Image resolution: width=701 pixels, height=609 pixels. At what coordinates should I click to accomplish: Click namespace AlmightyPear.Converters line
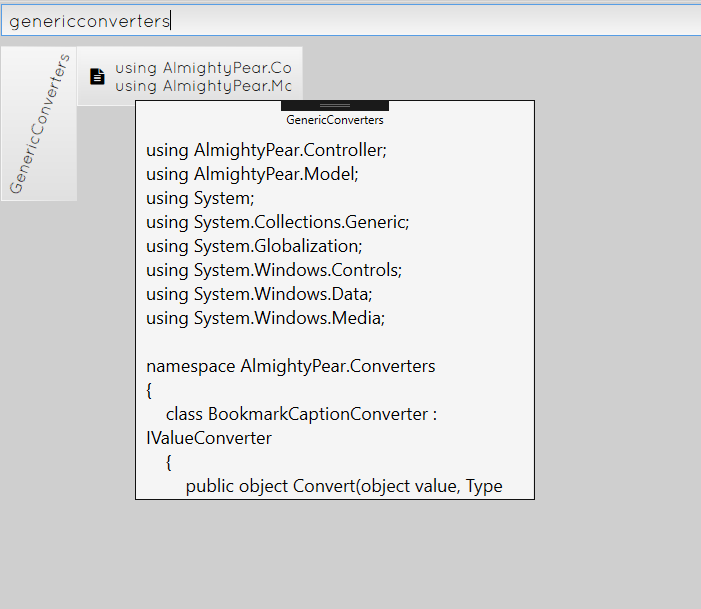click(291, 366)
